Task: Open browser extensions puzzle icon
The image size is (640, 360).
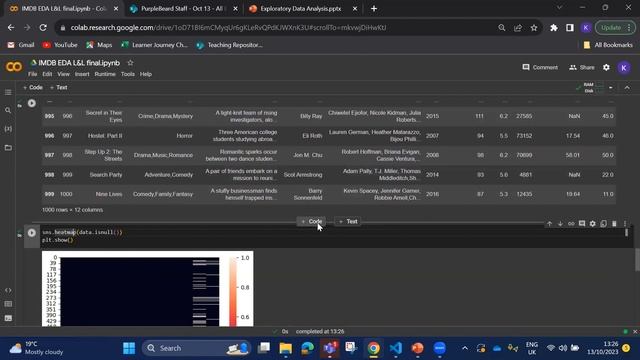Action: [x=553, y=28]
